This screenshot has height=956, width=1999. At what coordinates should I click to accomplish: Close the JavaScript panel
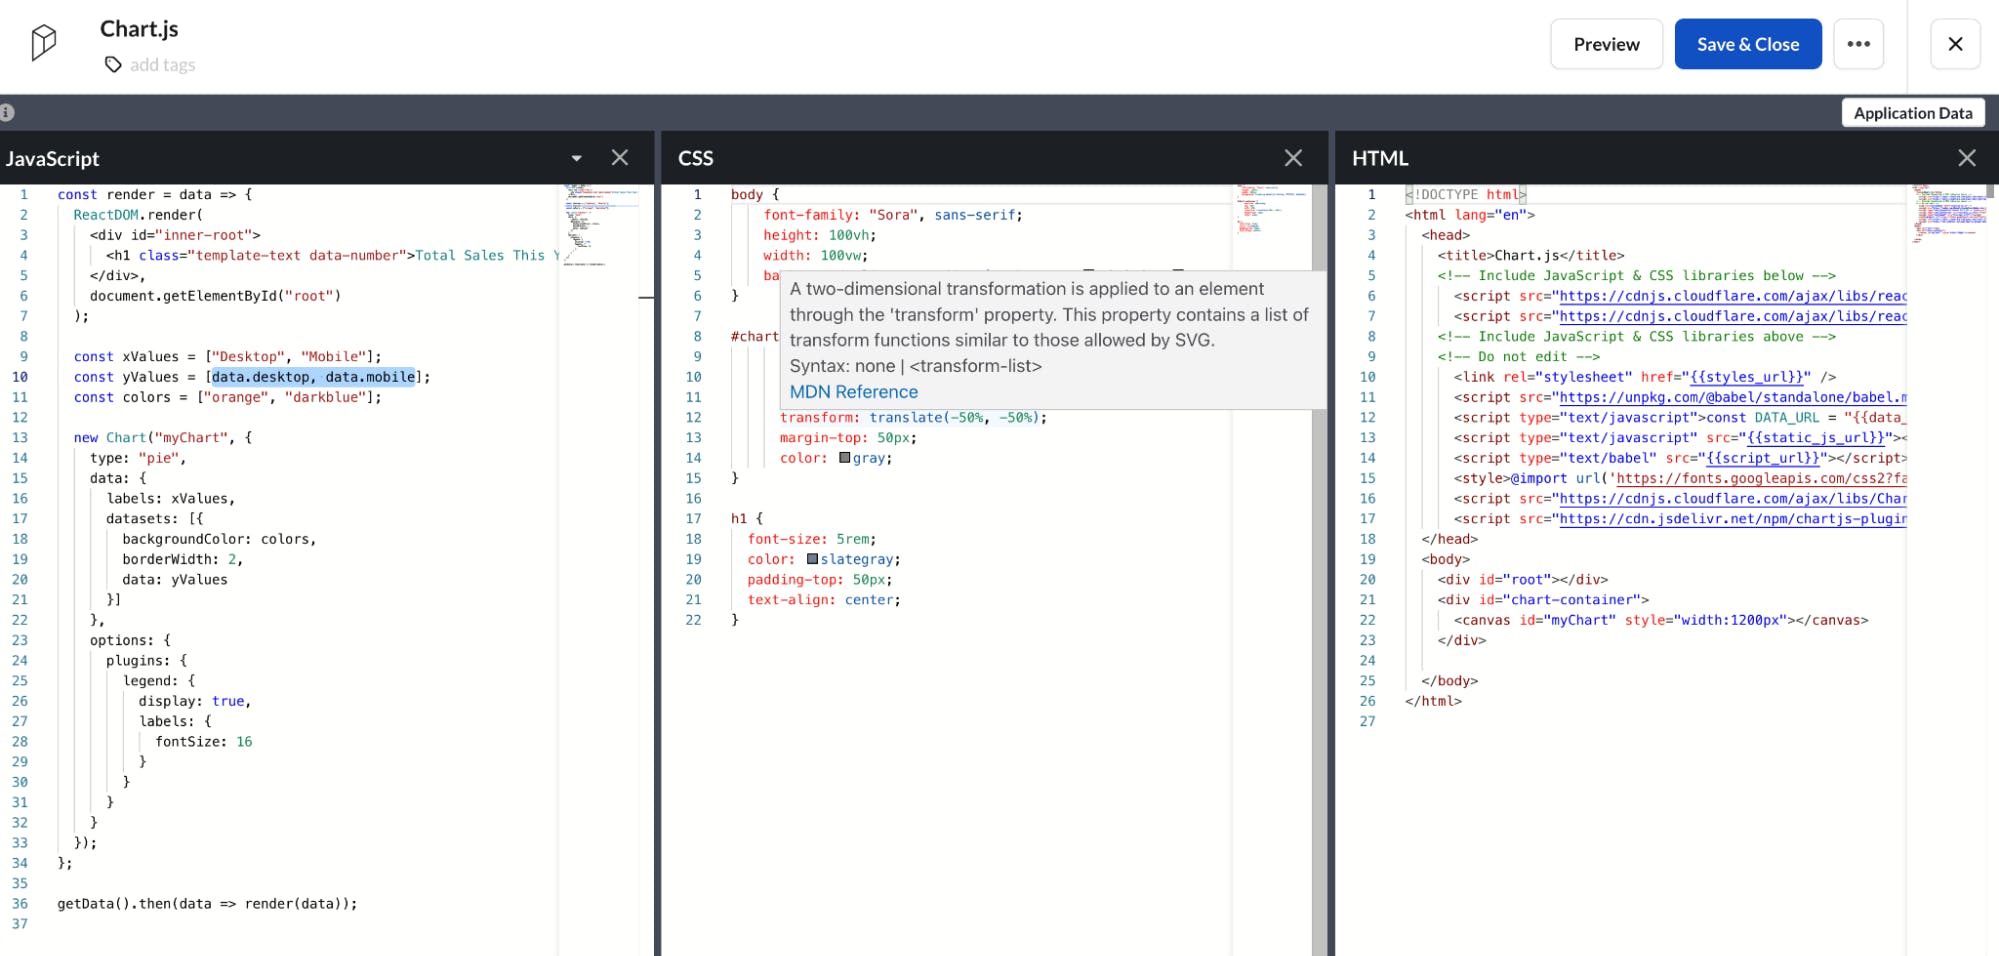coord(620,158)
